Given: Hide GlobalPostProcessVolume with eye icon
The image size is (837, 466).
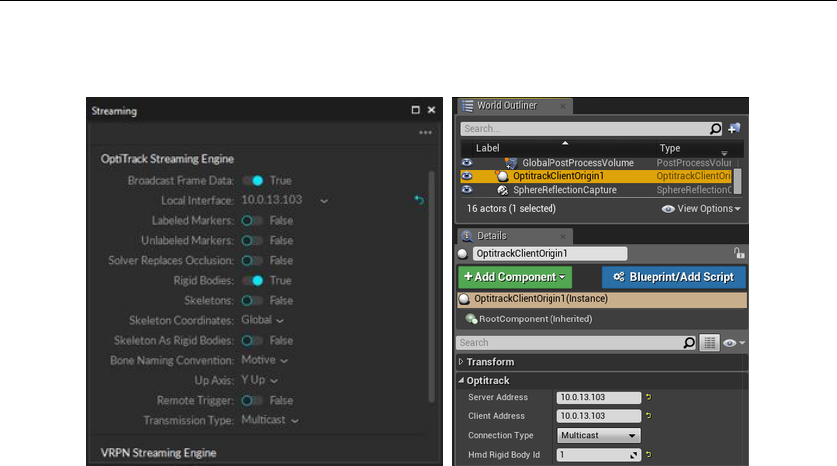Looking at the screenshot, I should coord(467,162).
